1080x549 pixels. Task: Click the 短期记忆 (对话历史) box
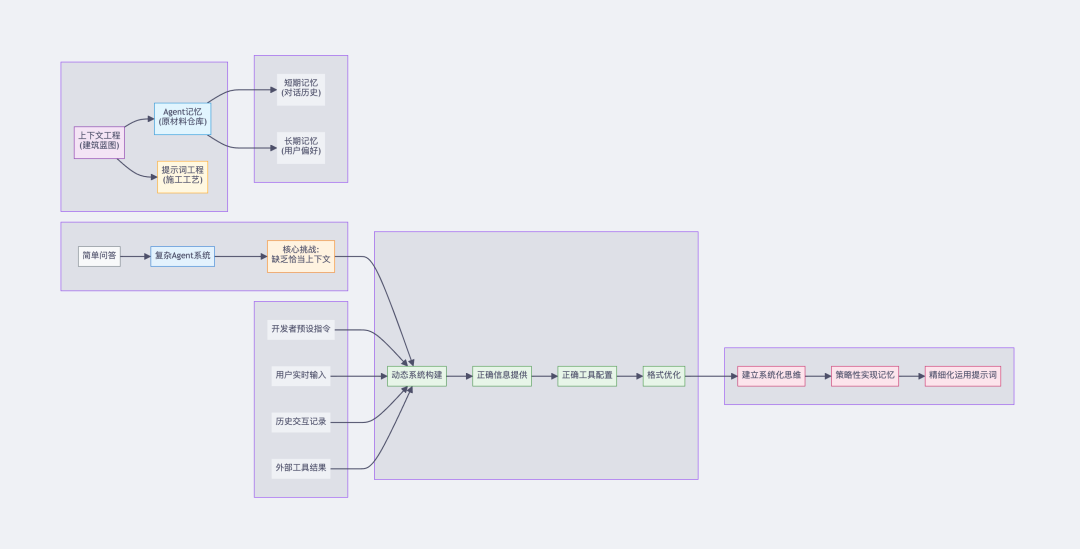coord(300,89)
